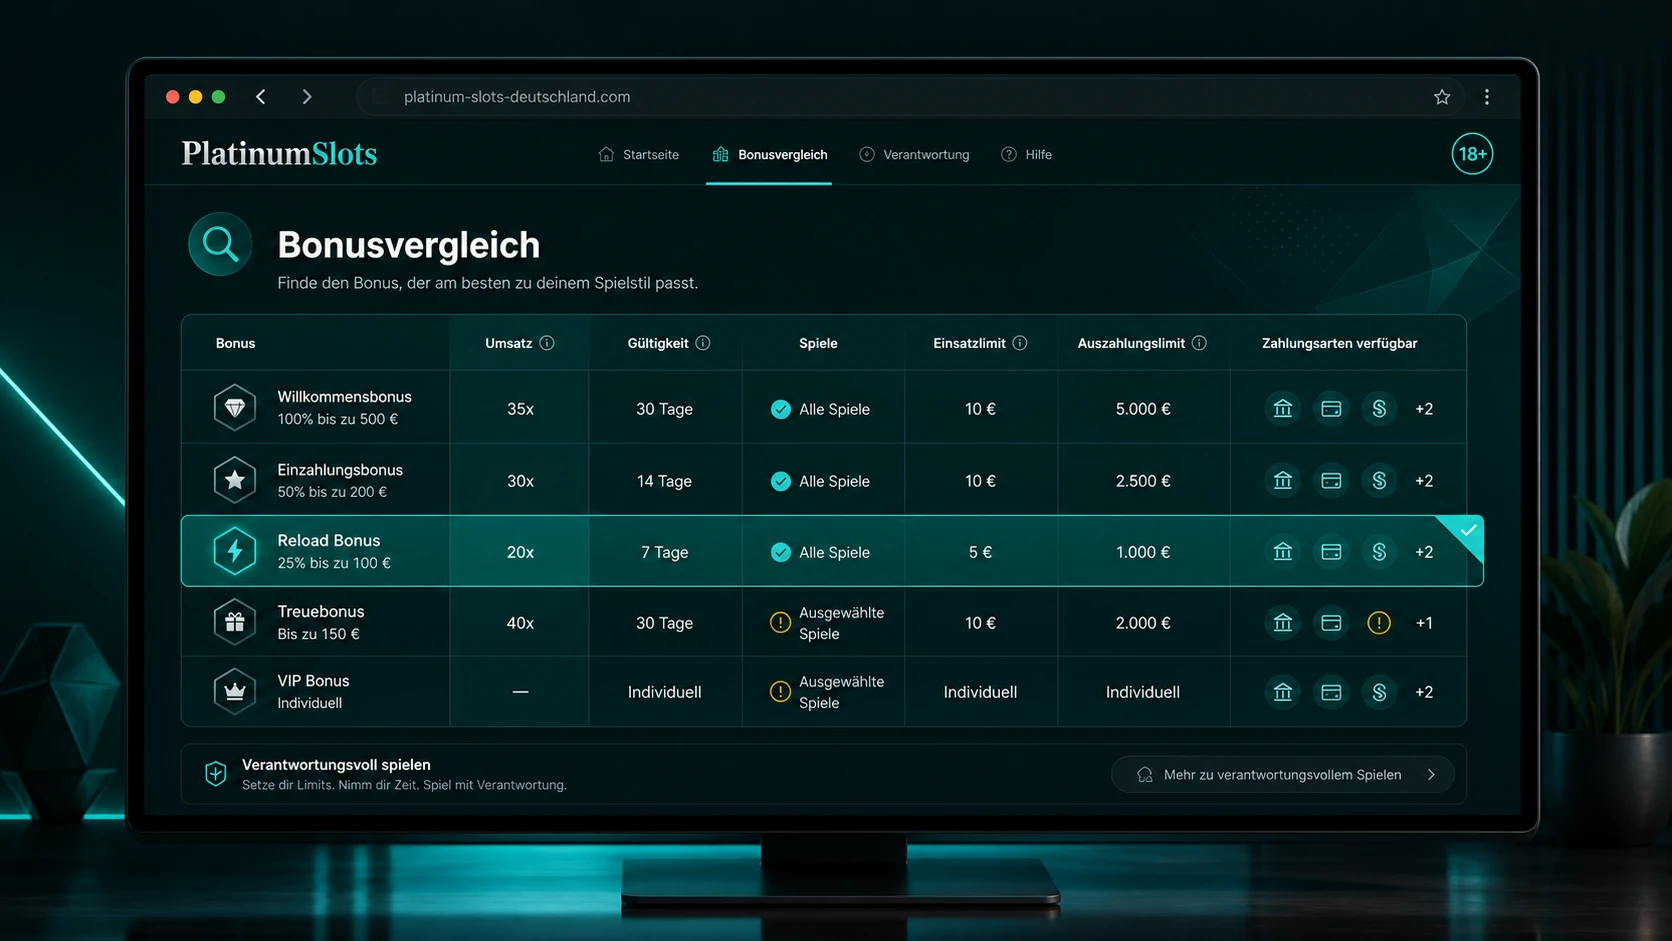This screenshot has height=941, width=1672.
Task: Click the Treuebonus gift icon
Action: pyautogui.click(x=235, y=622)
